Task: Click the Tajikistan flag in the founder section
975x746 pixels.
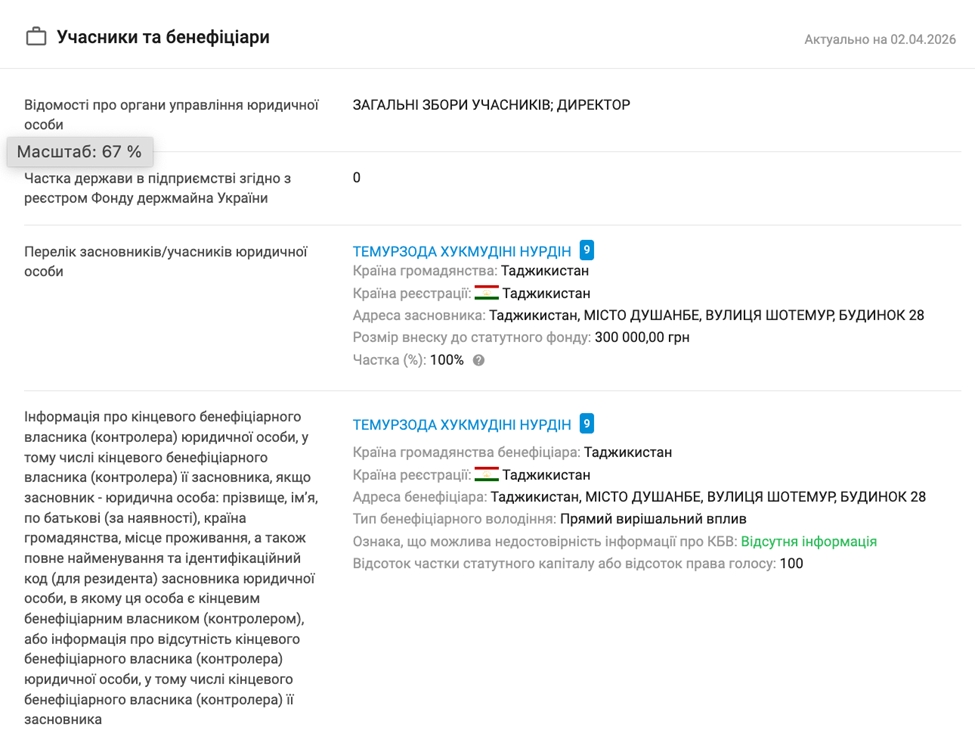Action: tap(487, 293)
